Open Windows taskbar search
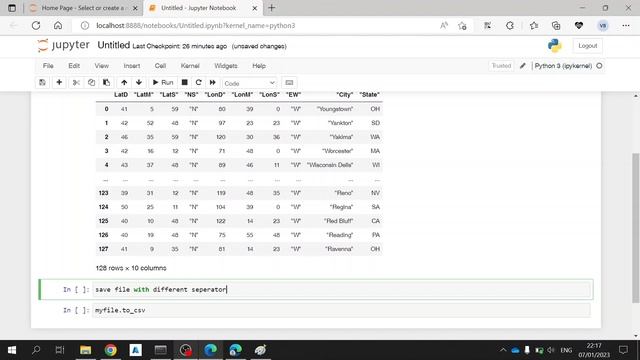This screenshot has width=640, height=360. click(x=36, y=350)
